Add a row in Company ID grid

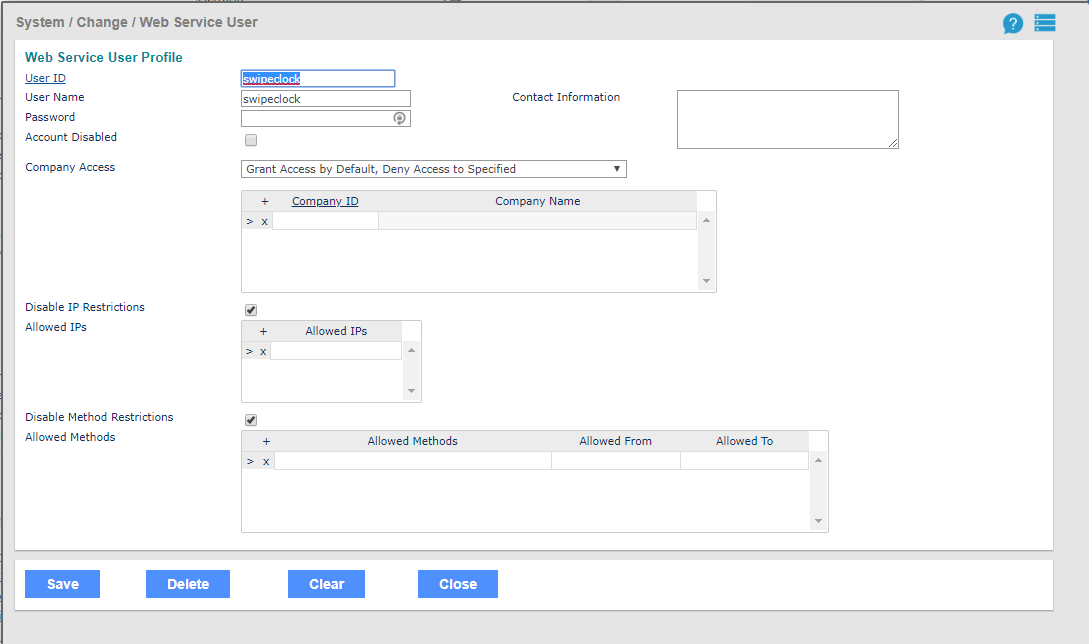[265, 201]
